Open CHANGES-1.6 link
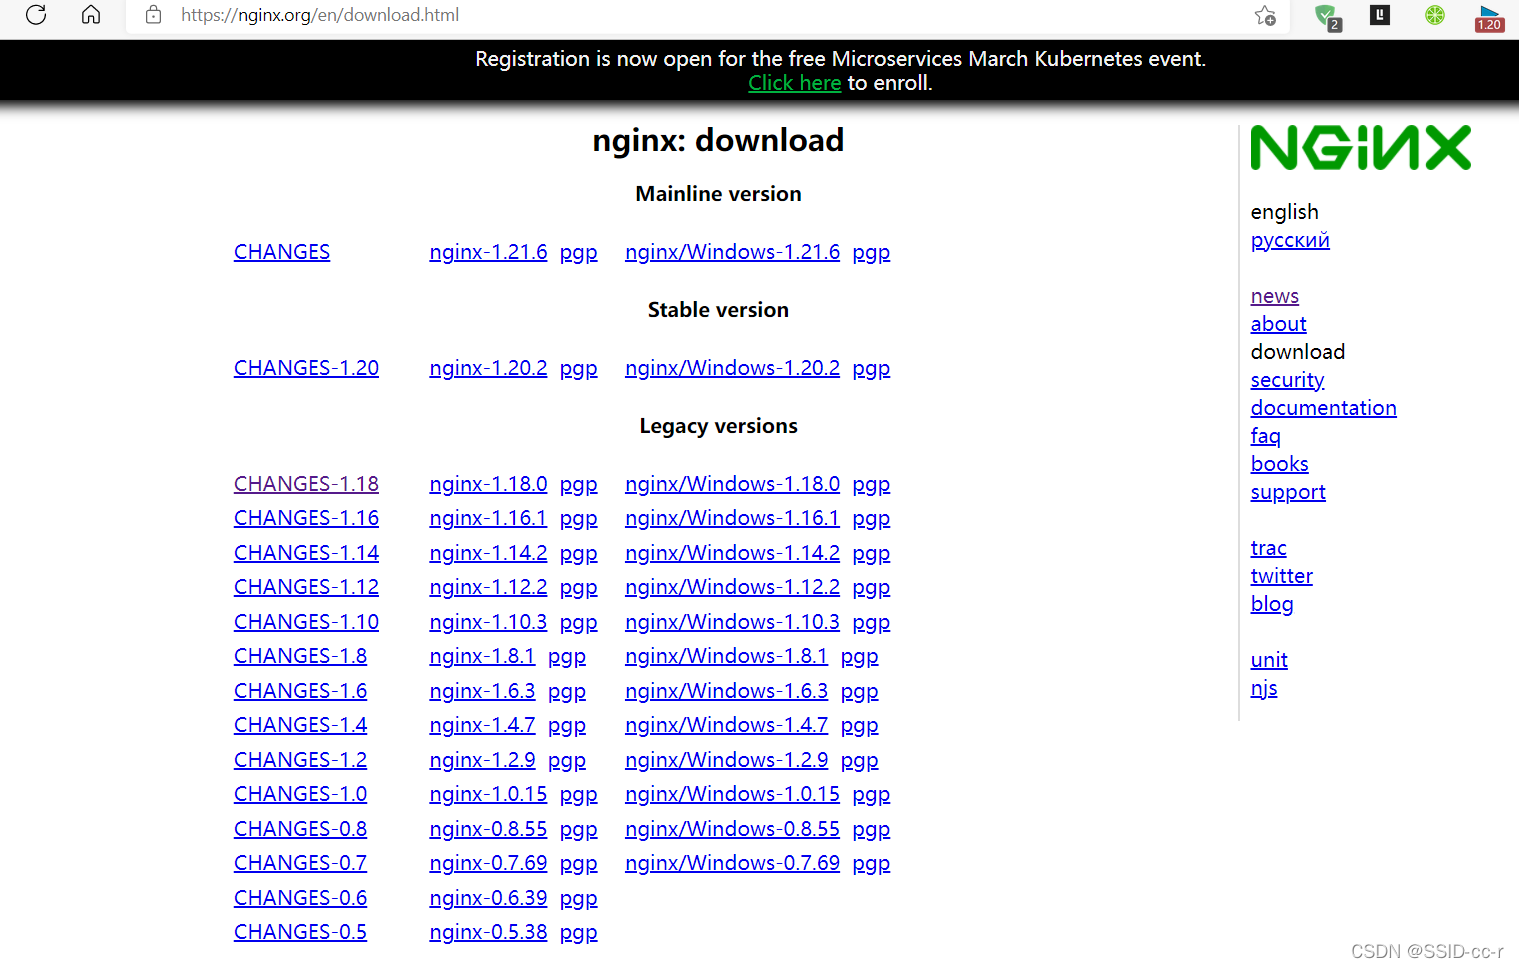Screen dimensions: 1519x968 point(300,691)
